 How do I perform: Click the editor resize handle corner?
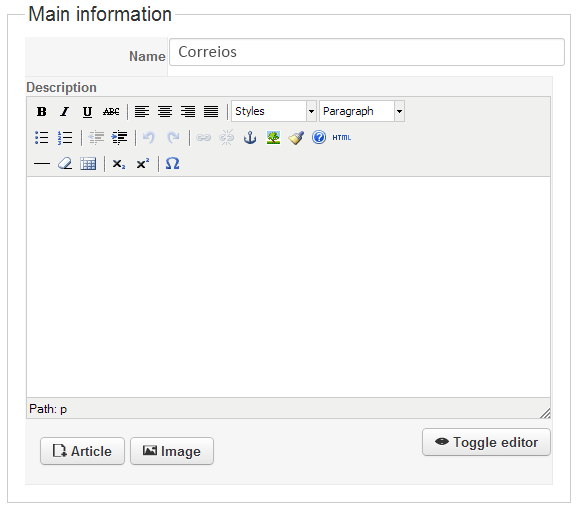[545, 413]
